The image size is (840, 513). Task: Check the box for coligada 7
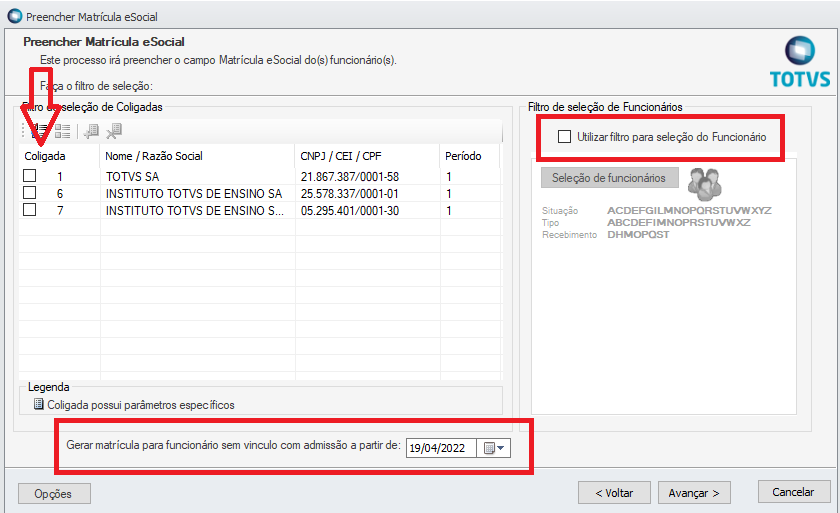(30, 210)
